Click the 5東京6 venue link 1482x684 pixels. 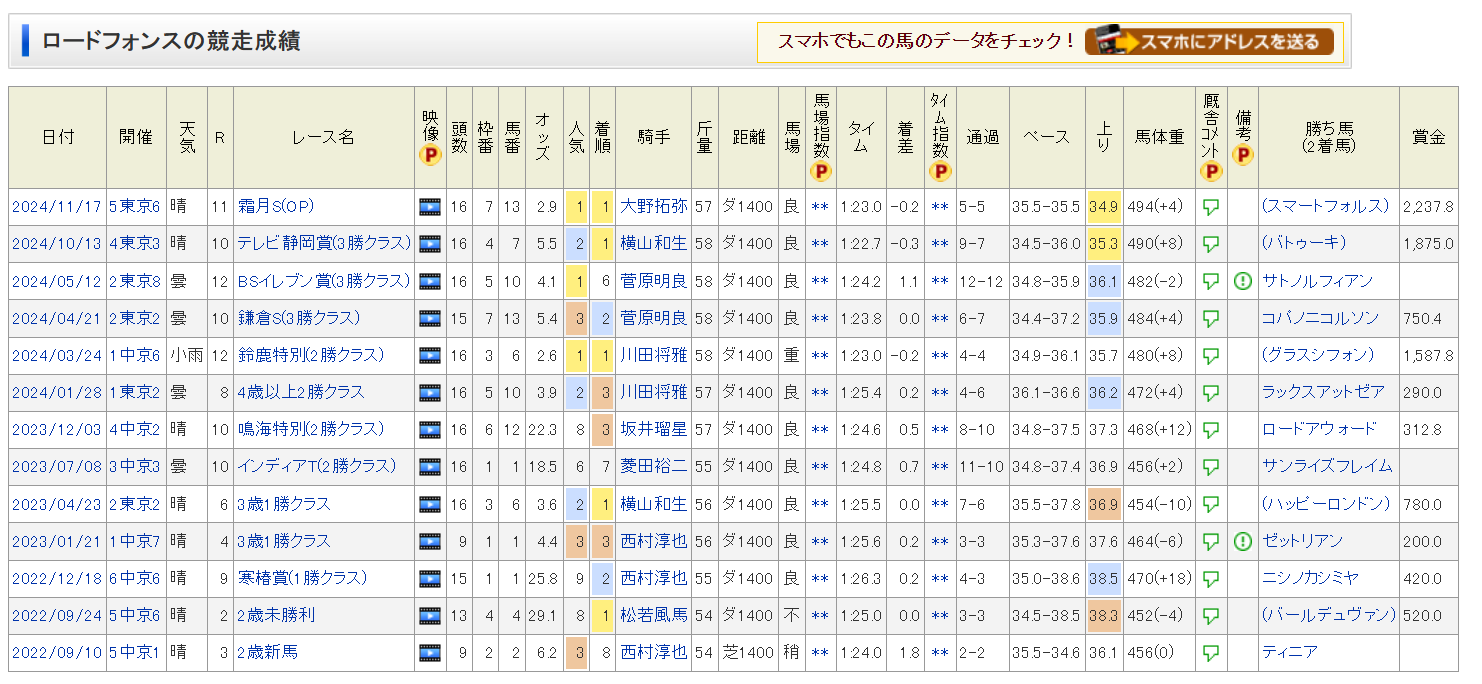coord(135,207)
